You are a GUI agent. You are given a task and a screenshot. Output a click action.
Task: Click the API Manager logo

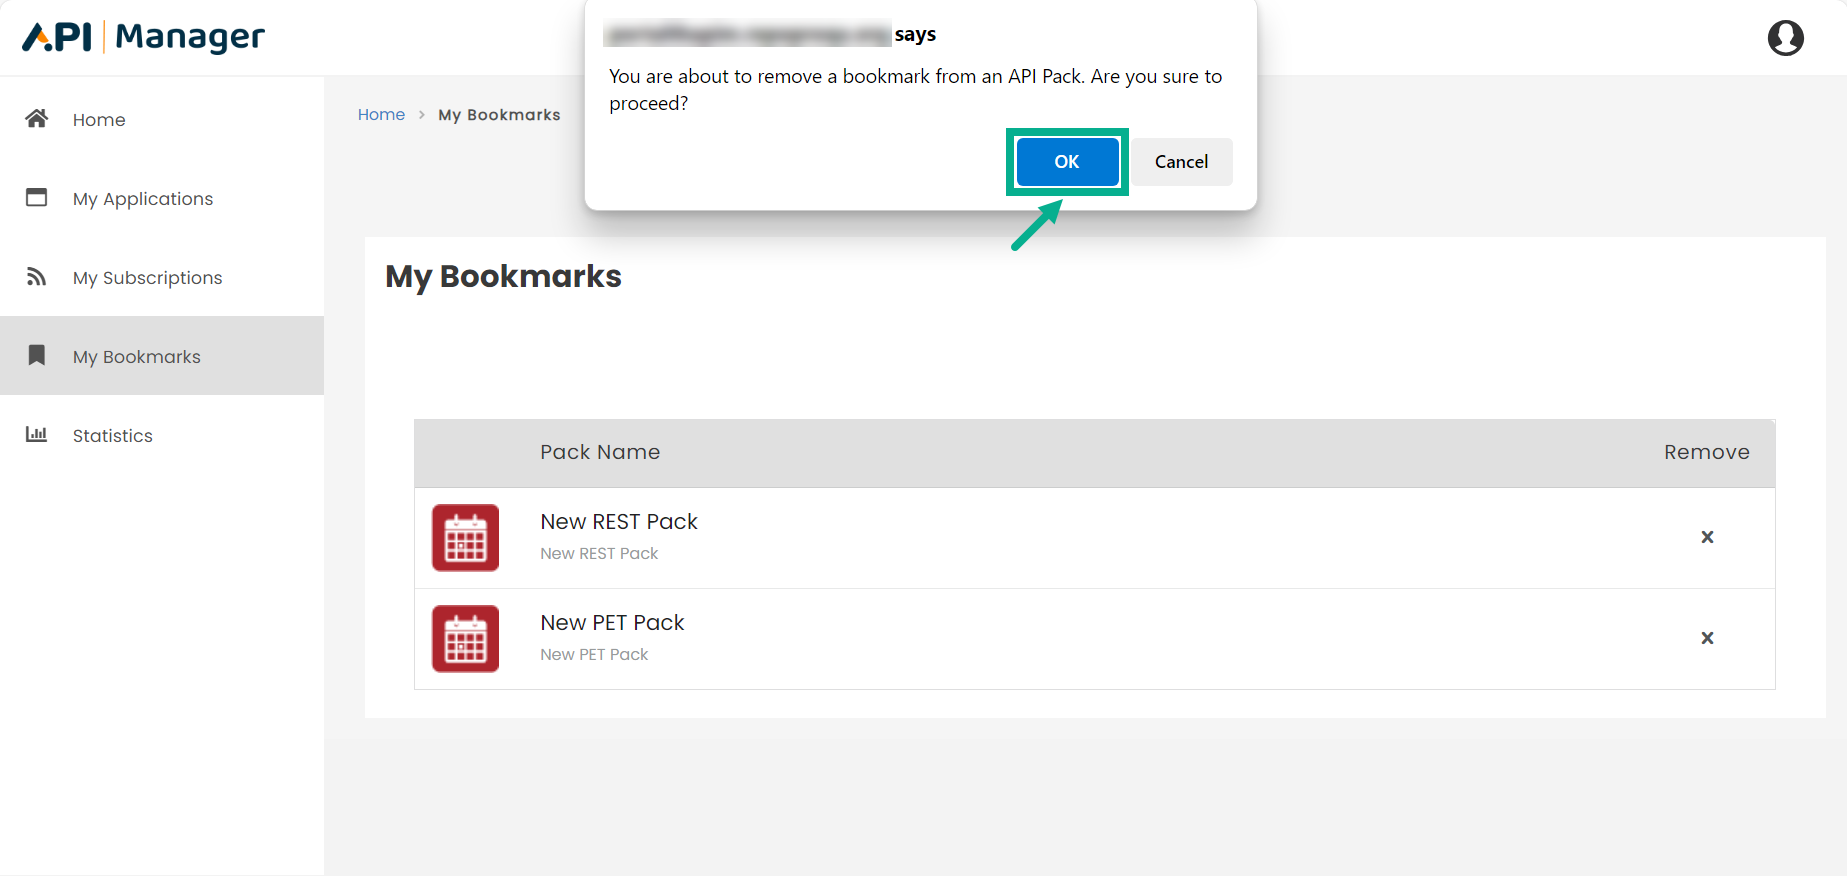pyautogui.click(x=142, y=36)
